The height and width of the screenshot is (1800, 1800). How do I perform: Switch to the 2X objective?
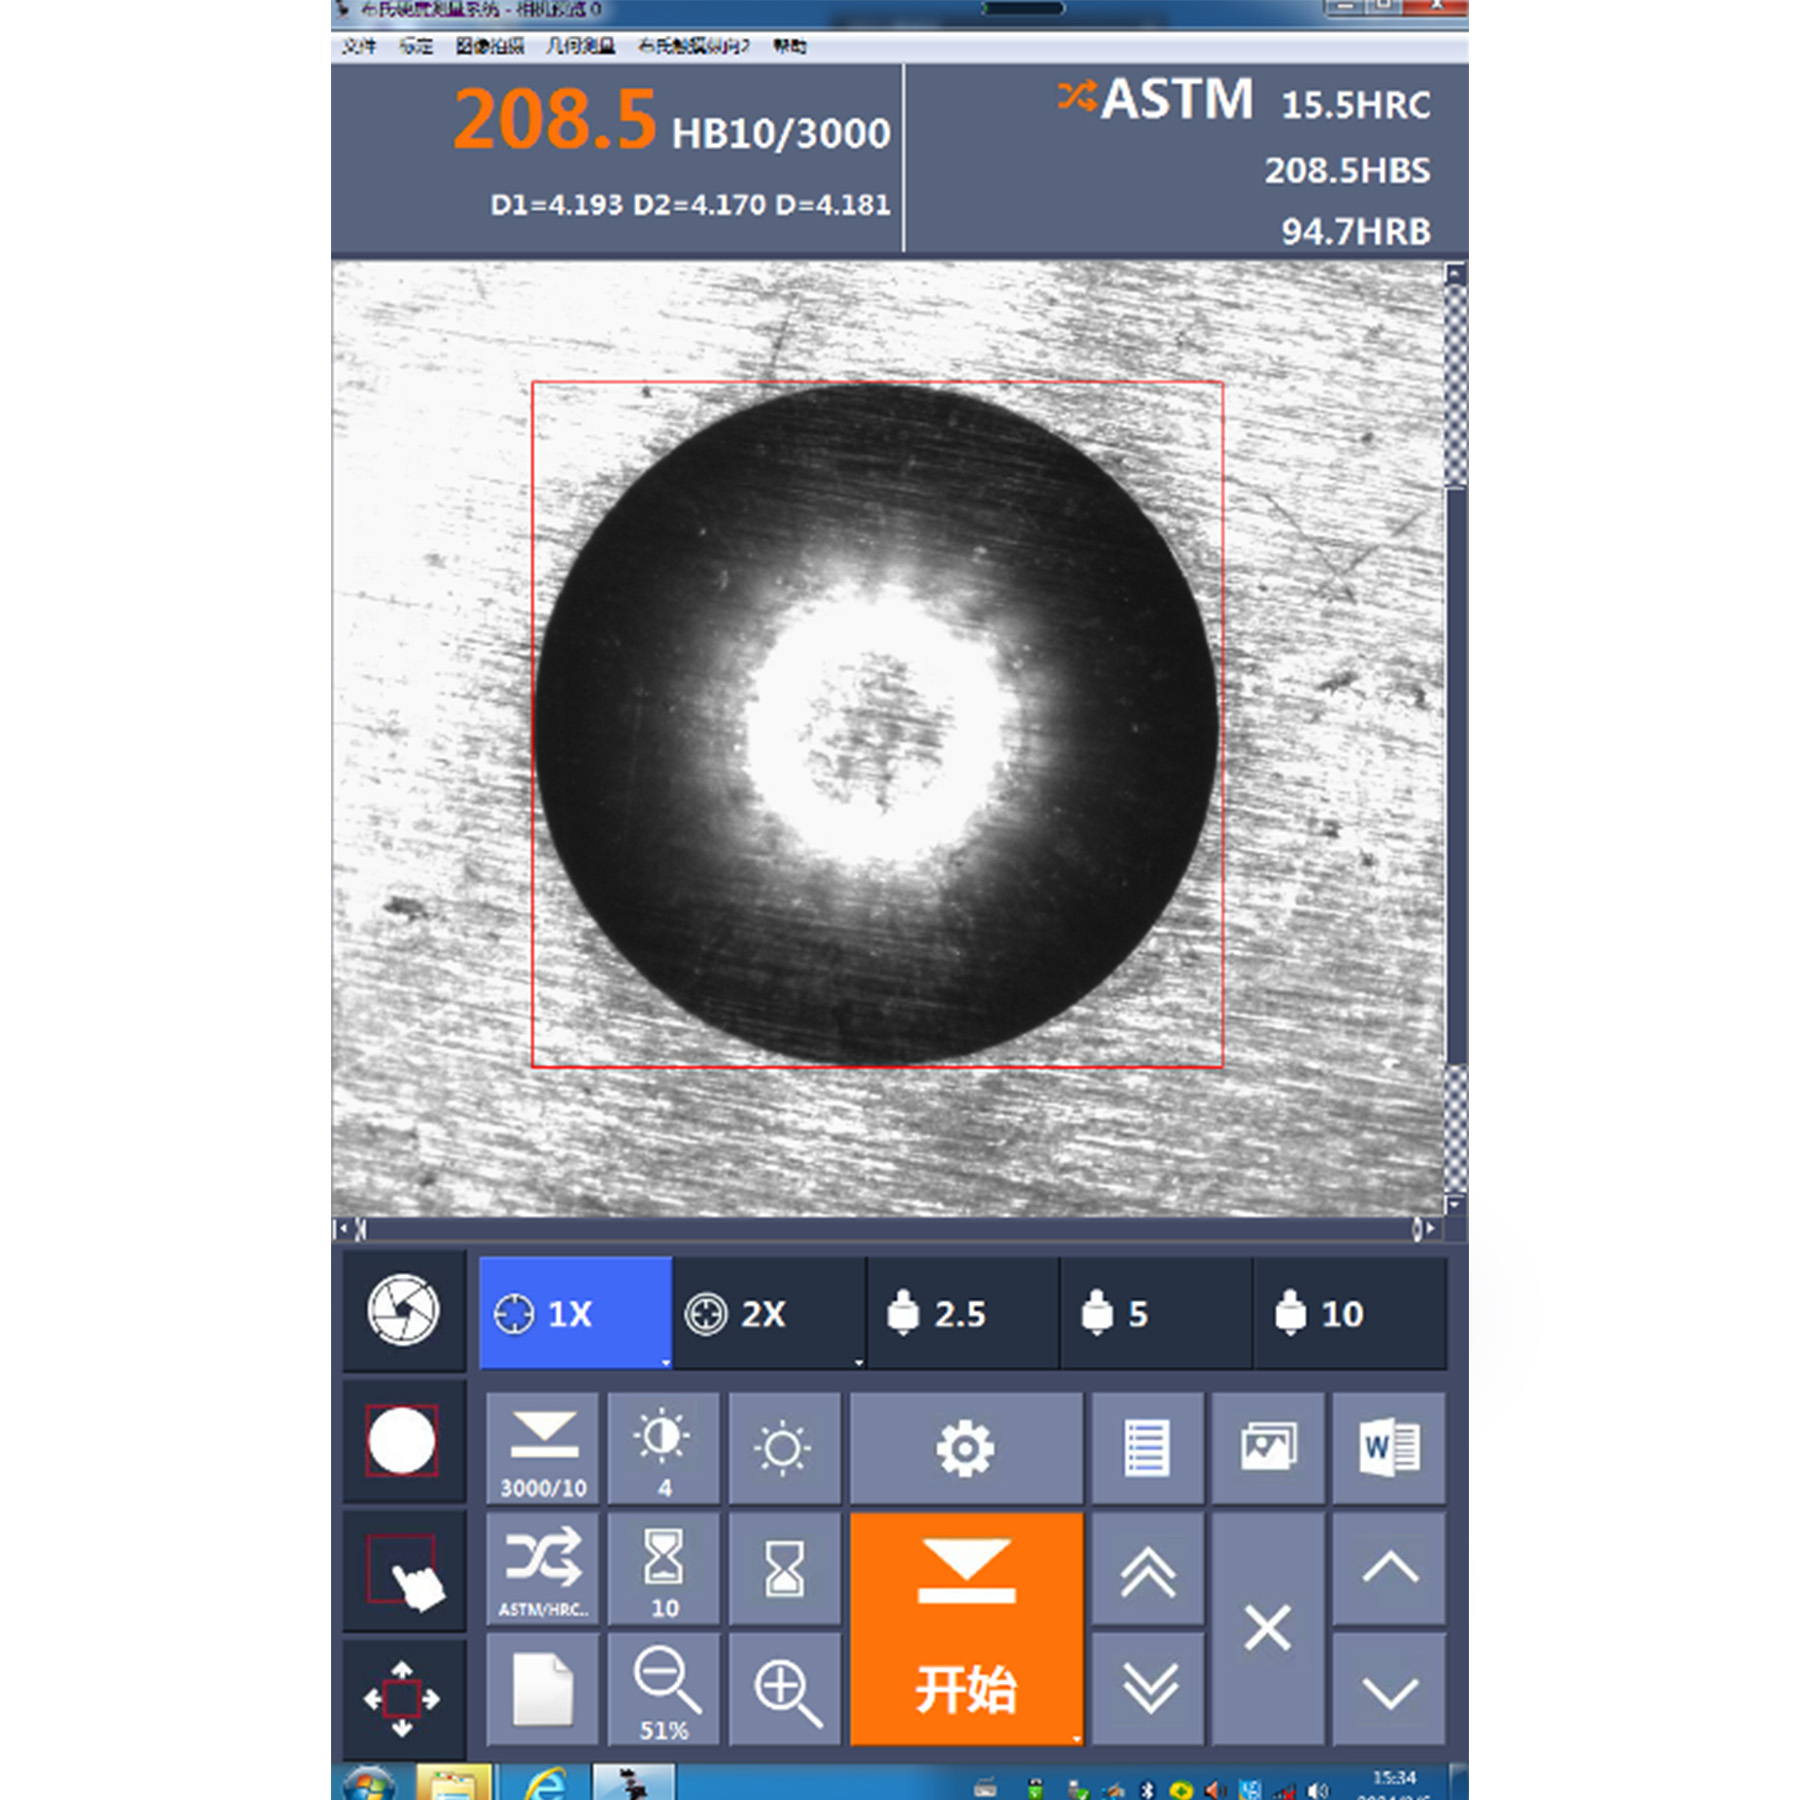pos(767,1313)
